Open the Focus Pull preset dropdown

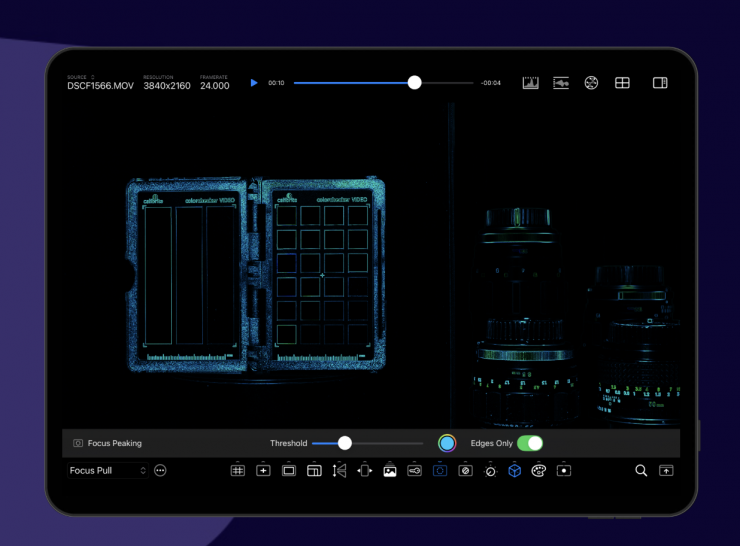(x=108, y=470)
